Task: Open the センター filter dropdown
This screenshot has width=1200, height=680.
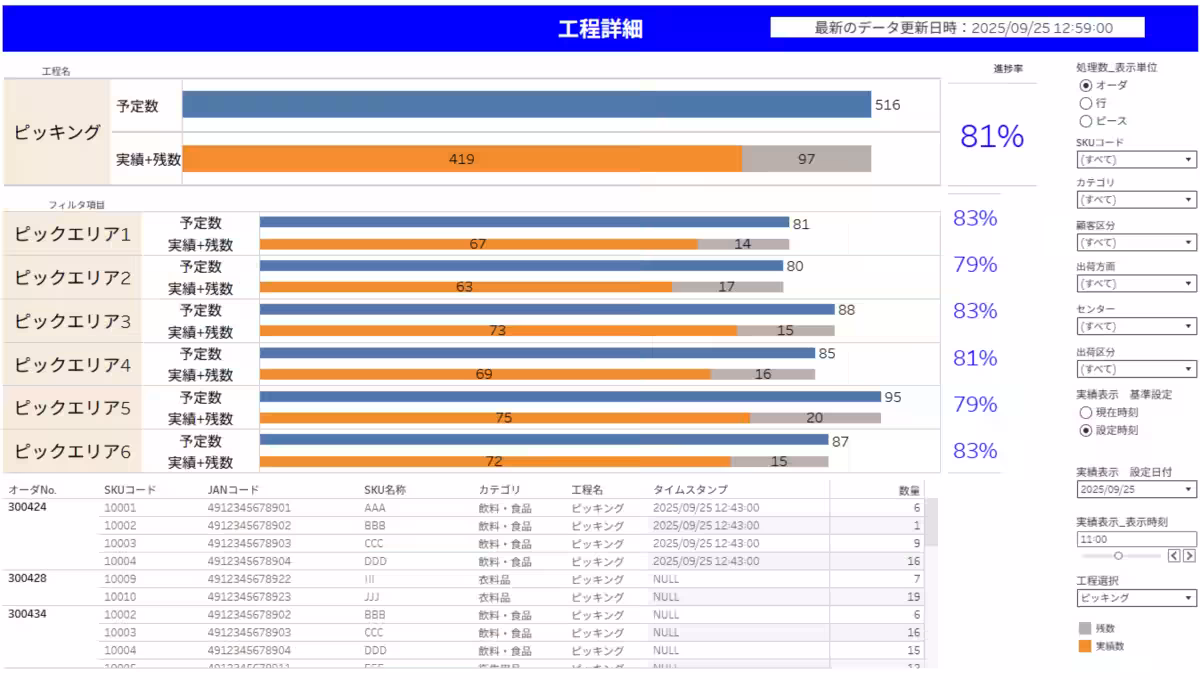Action: point(1136,326)
